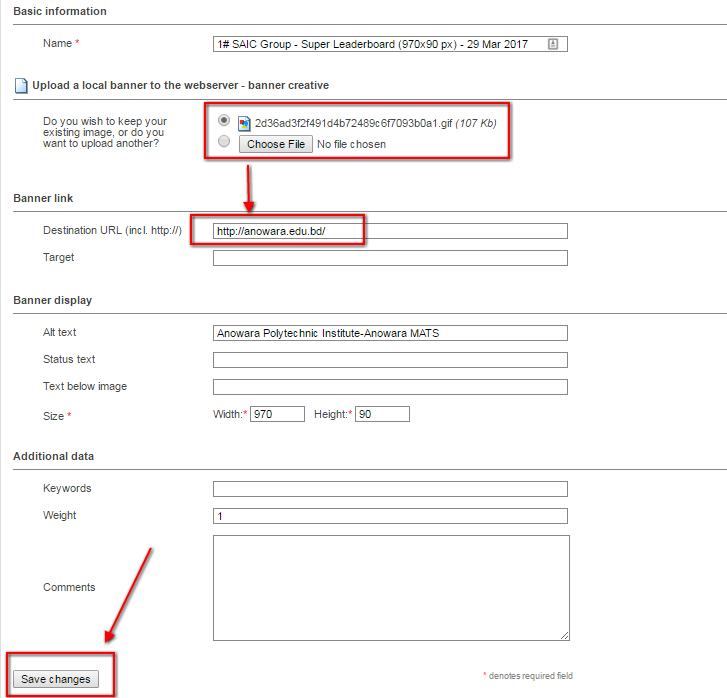Viewport: 727px width, 698px height.
Task: Click the Destination URL input field
Action: pyautogui.click(x=390, y=231)
